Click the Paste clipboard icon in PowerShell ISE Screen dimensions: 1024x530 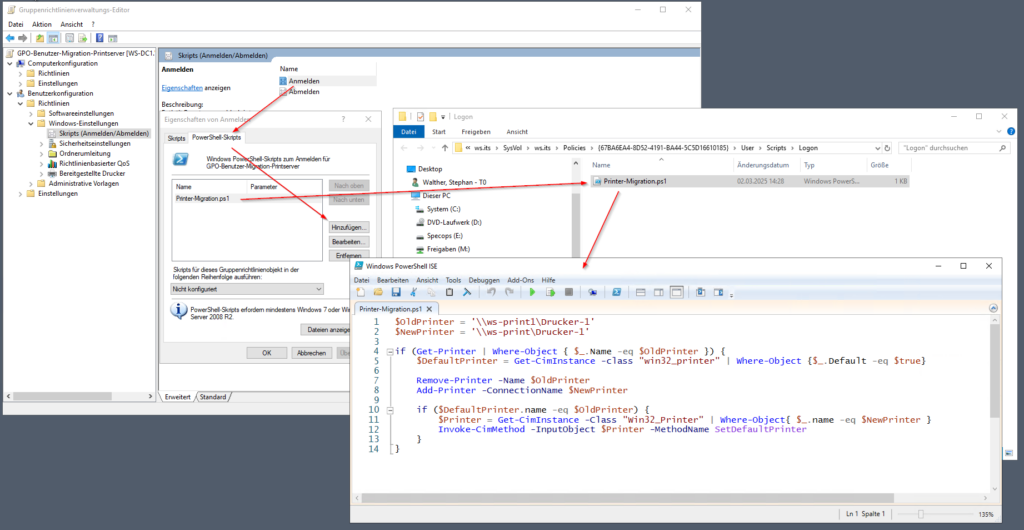(x=449, y=292)
